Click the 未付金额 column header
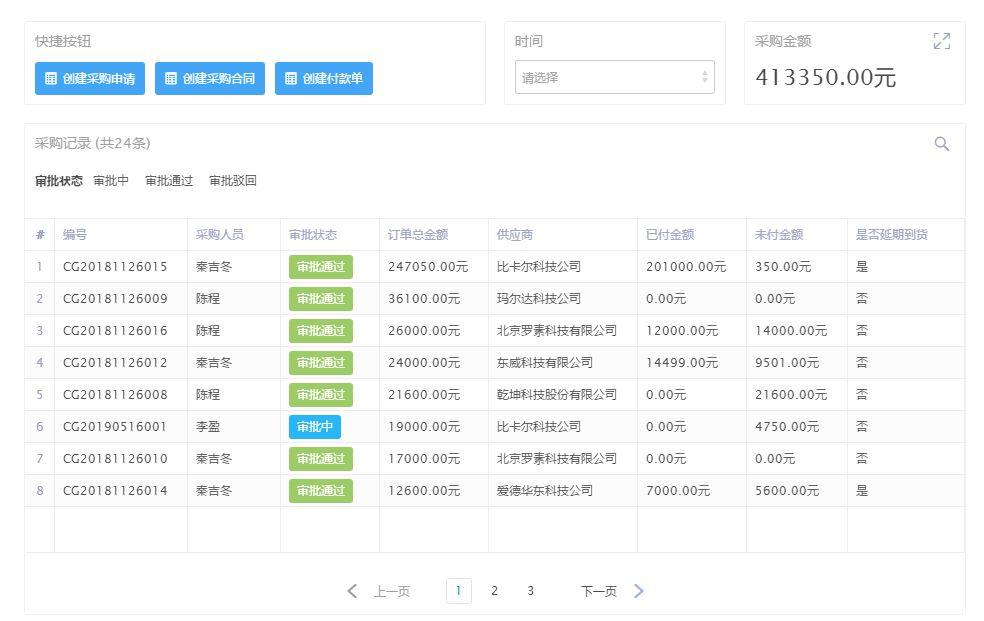The image size is (984, 621). point(779,235)
